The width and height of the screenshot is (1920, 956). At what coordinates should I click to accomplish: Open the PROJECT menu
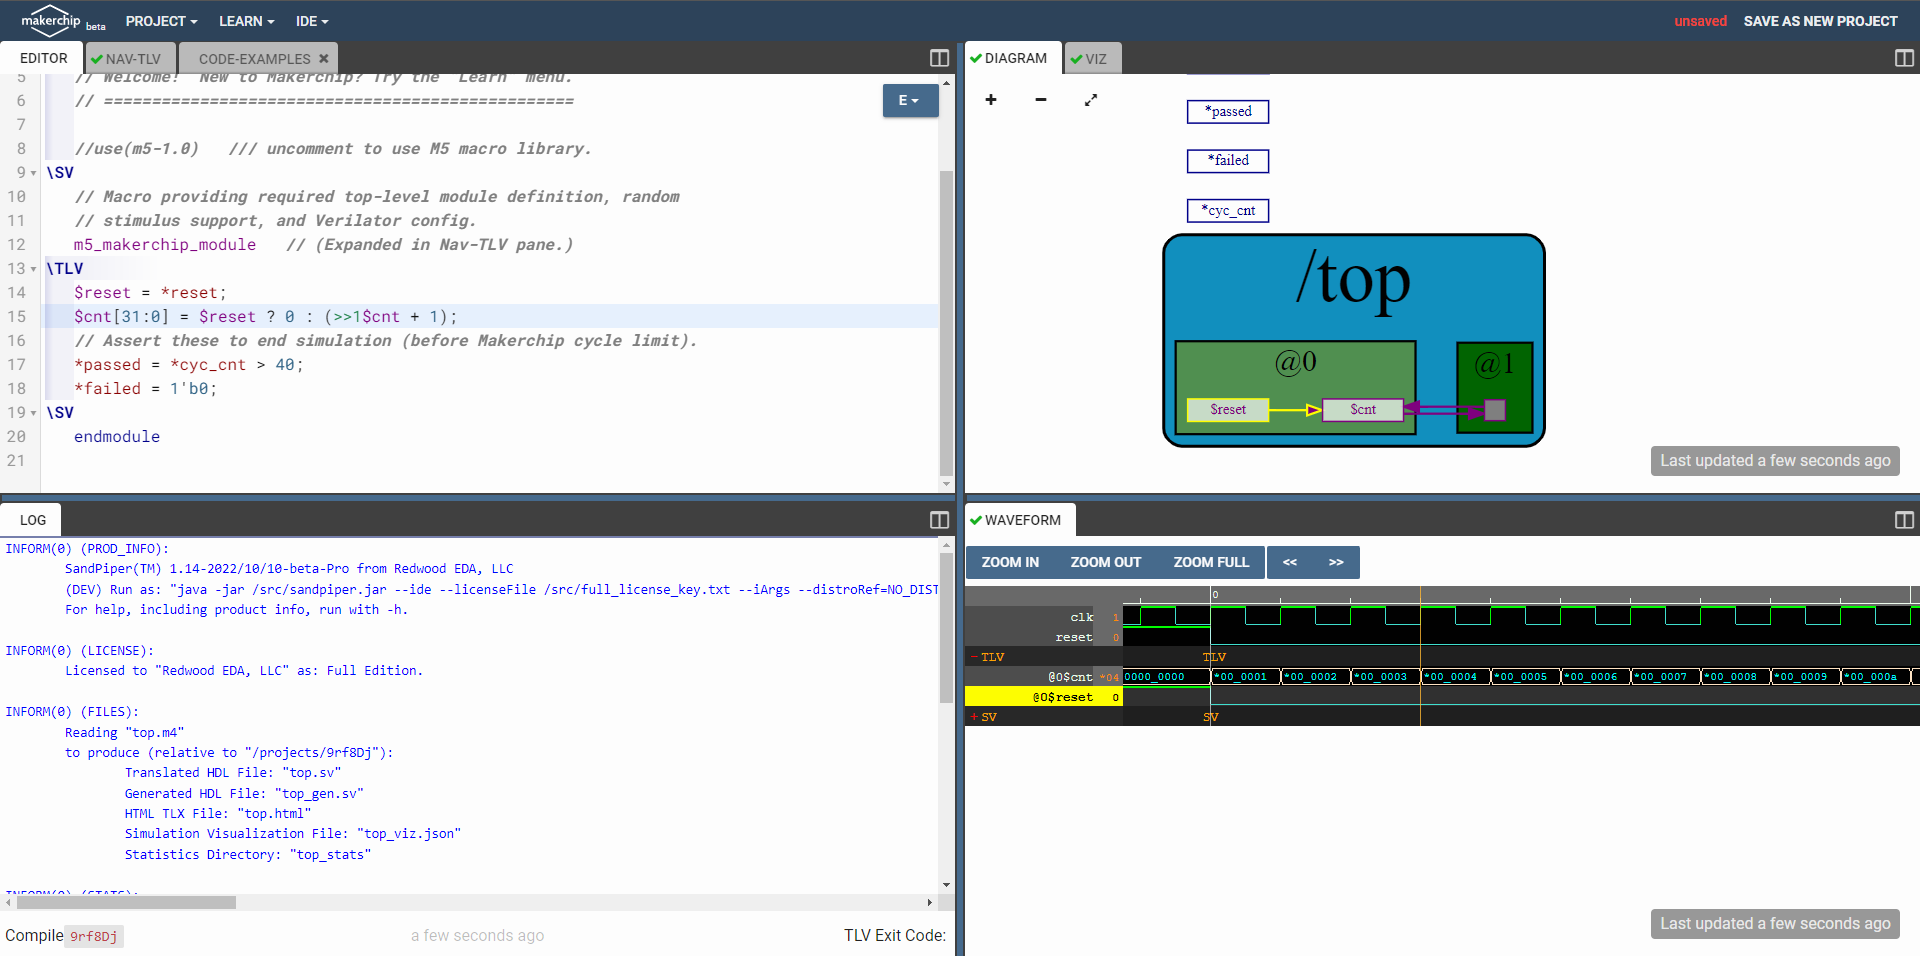tap(160, 20)
